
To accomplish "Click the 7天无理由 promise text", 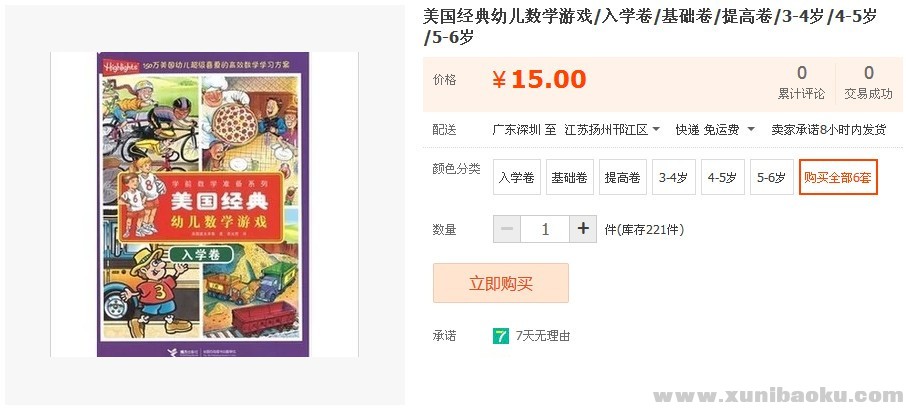I will point(543,336).
